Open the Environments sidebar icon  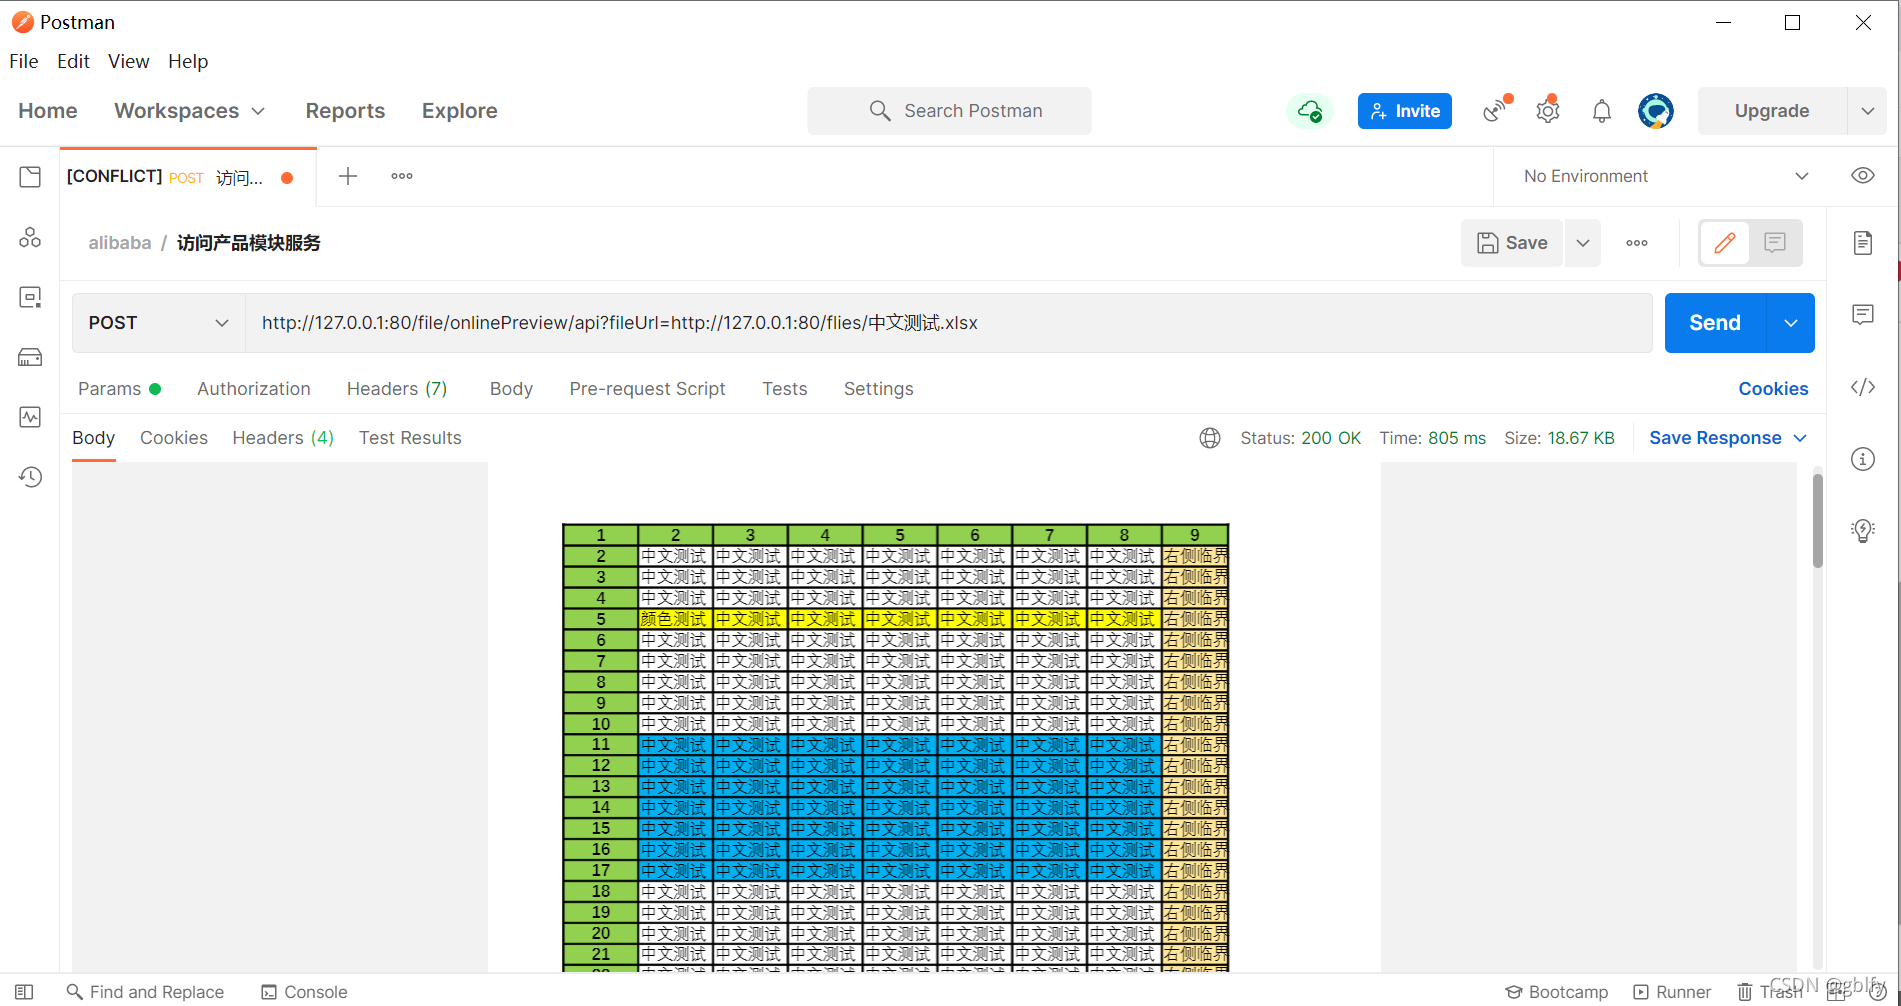tap(30, 297)
